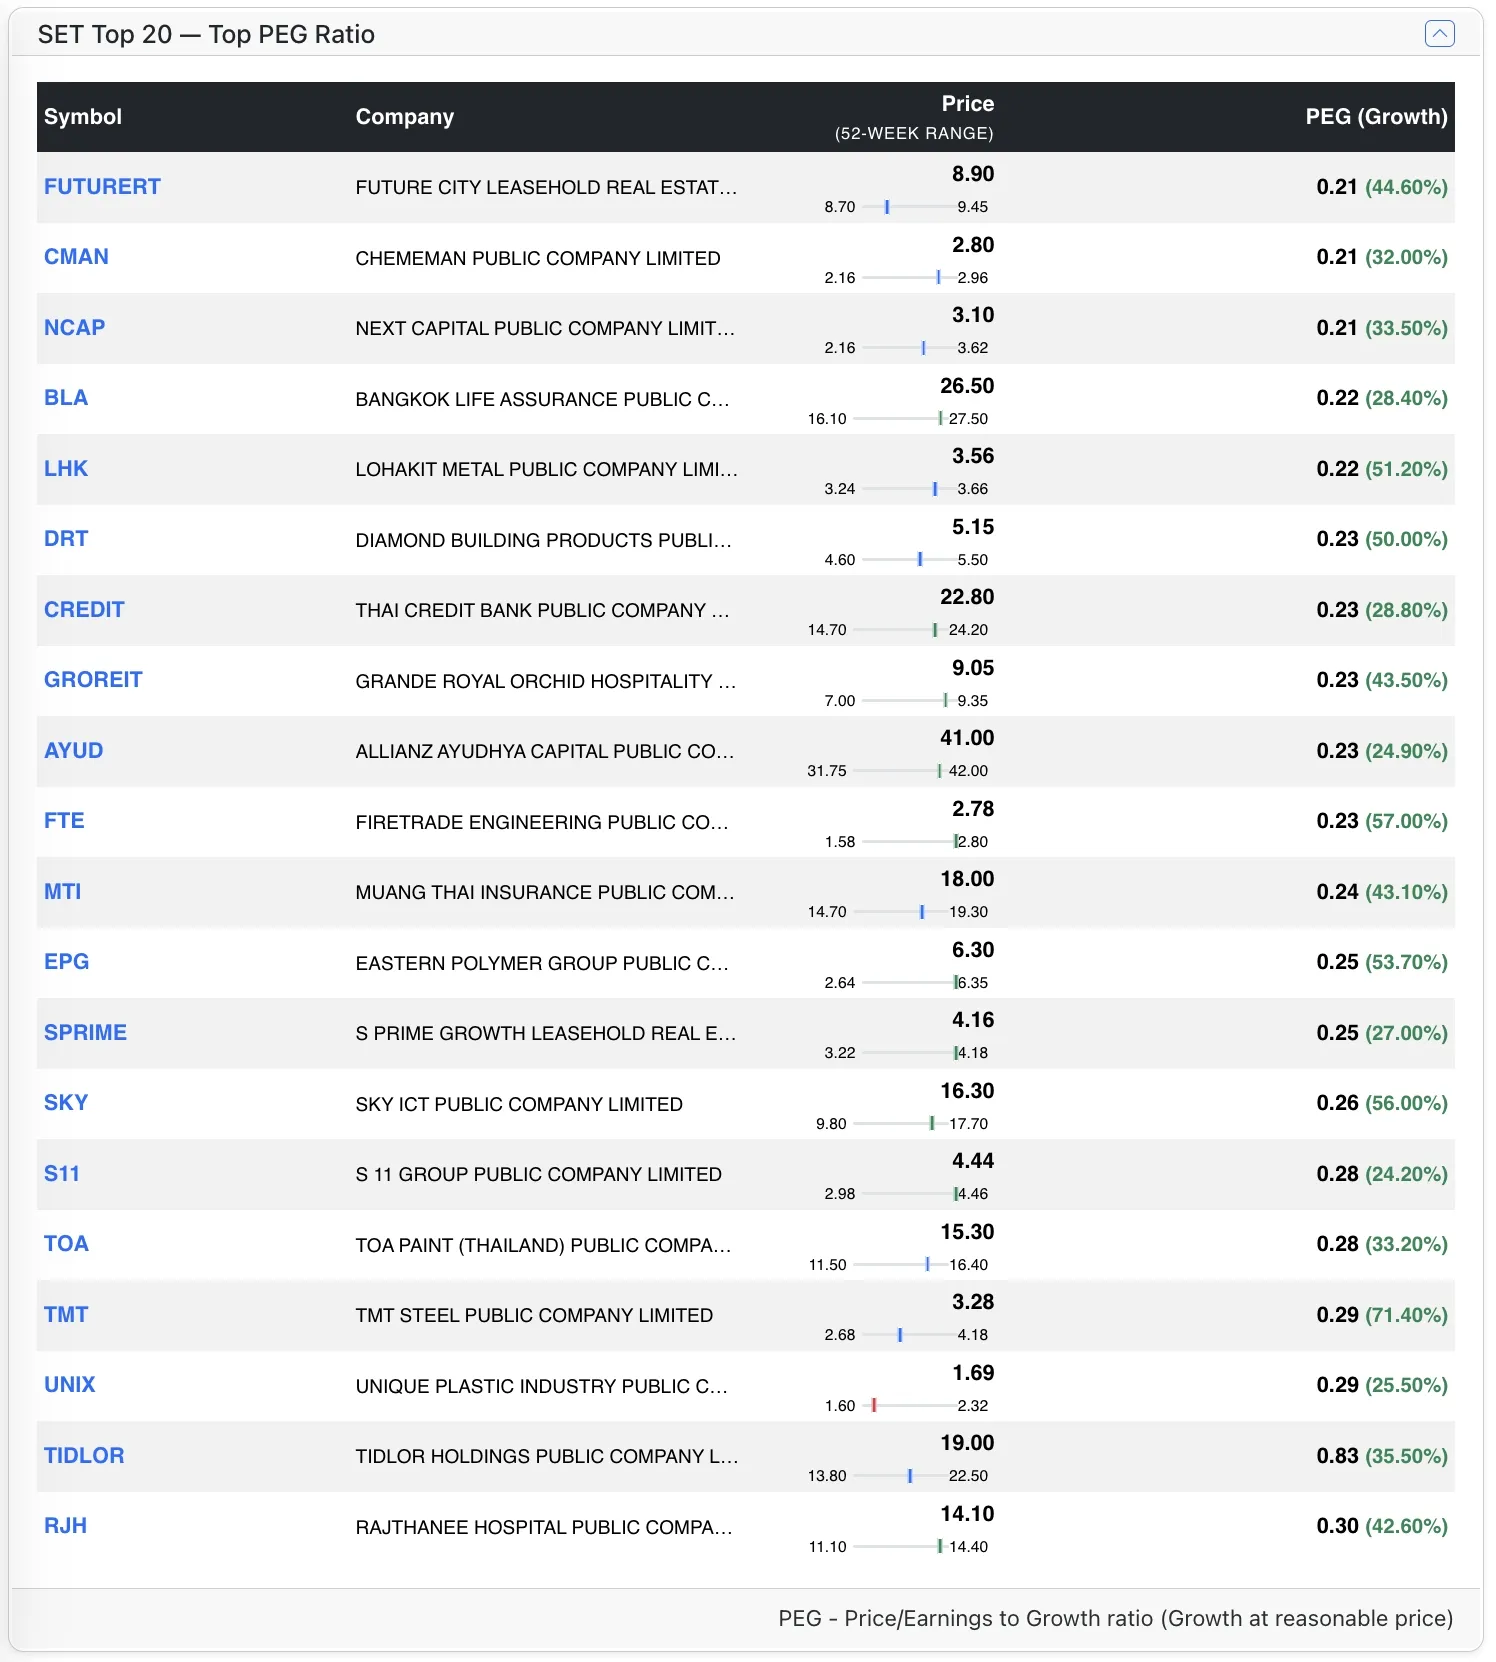Click the MTI price 18.00
This screenshot has width=1496, height=1662.
(967, 879)
